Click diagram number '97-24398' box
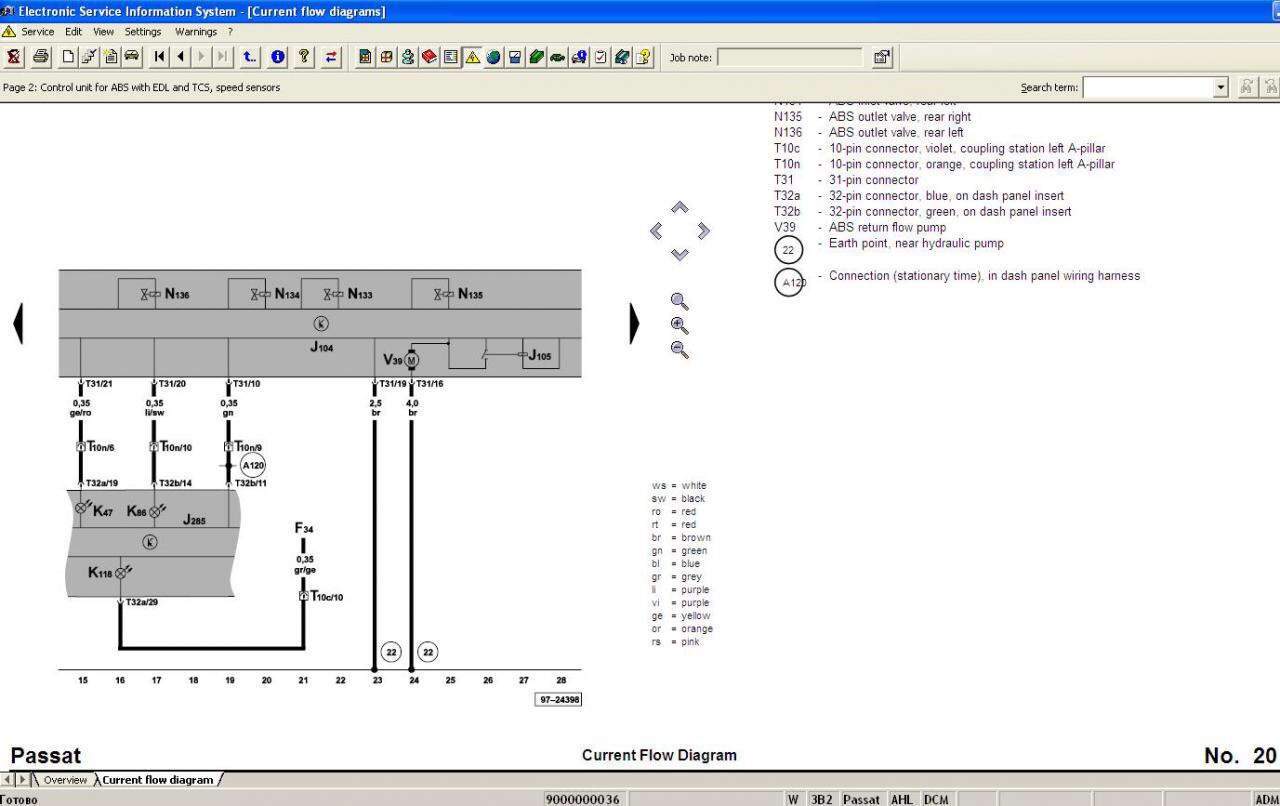 (558, 699)
